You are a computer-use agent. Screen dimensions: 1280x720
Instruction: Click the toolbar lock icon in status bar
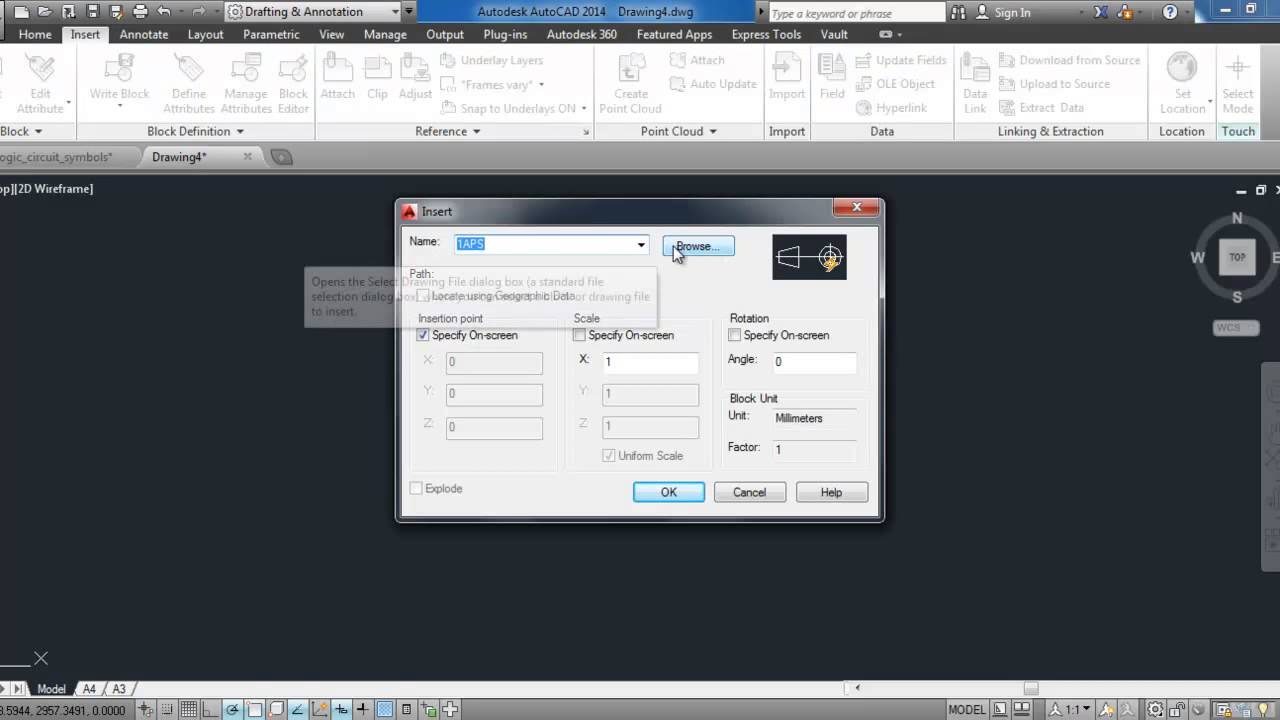click(x=1177, y=710)
